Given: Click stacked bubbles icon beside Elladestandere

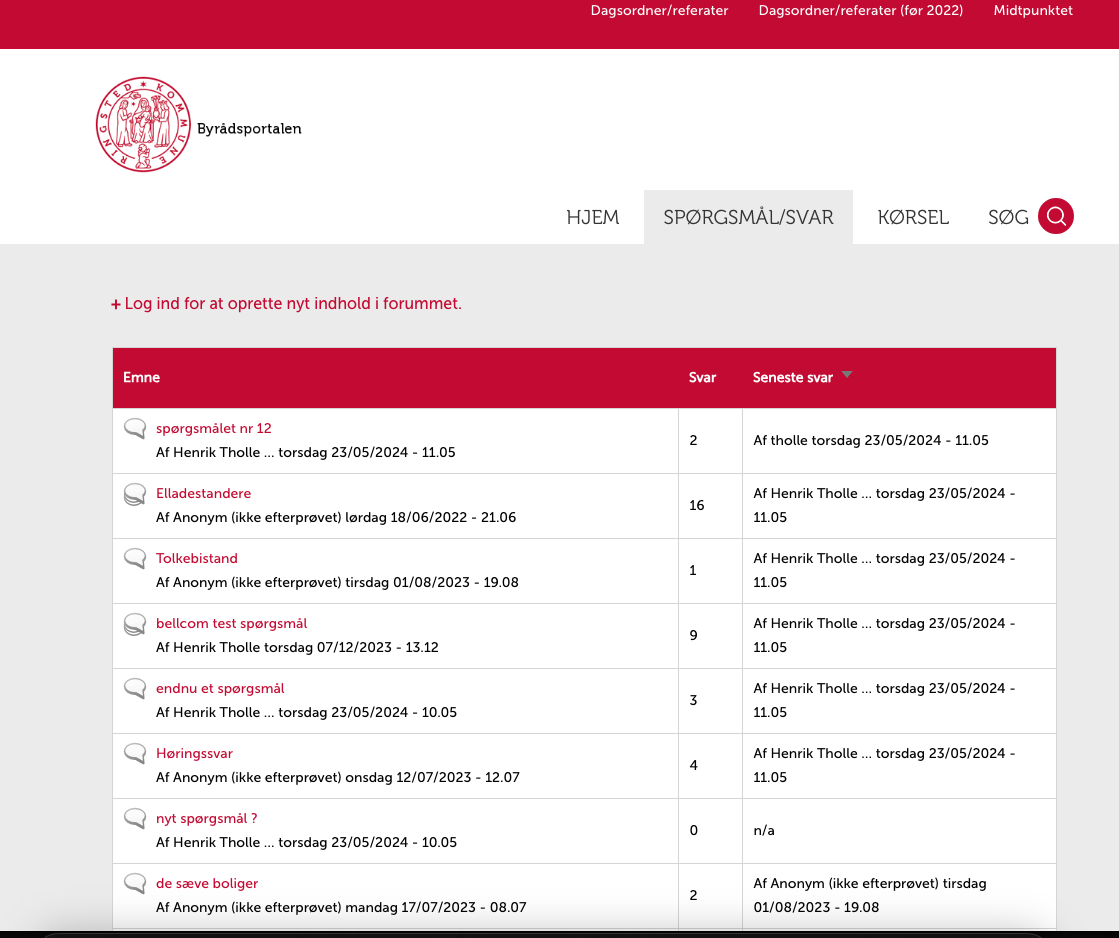Looking at the screenshot, I should (135, 494).
